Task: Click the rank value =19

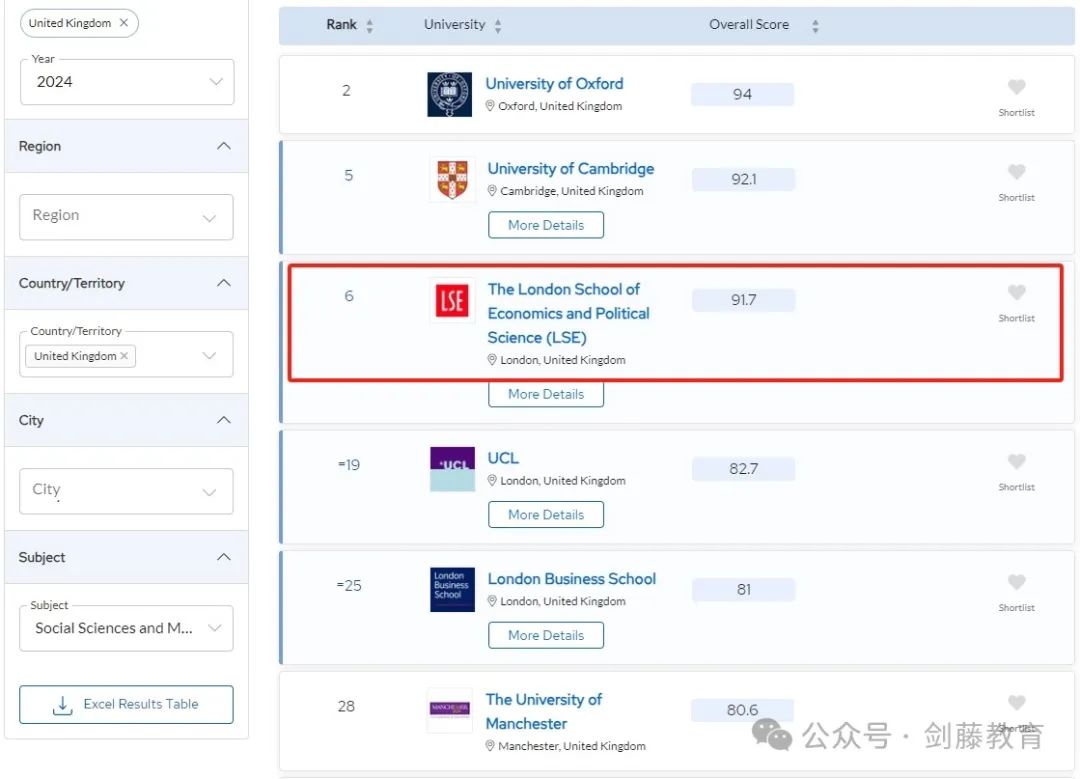Action: (349, 465)
